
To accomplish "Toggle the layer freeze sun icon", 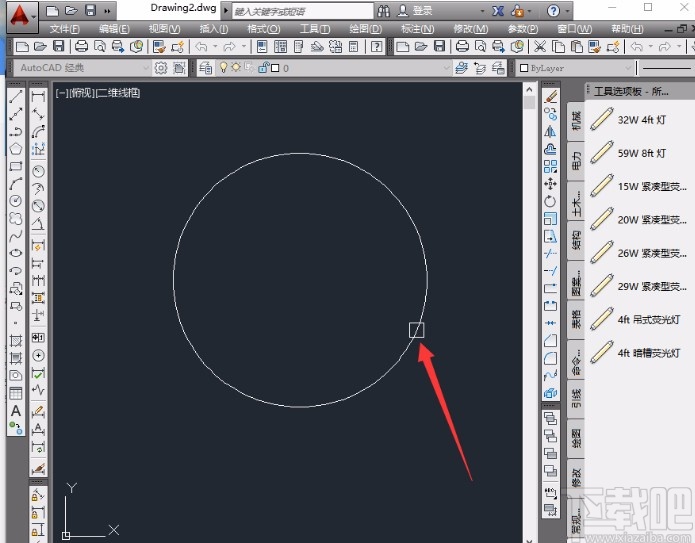I will 235,68.
